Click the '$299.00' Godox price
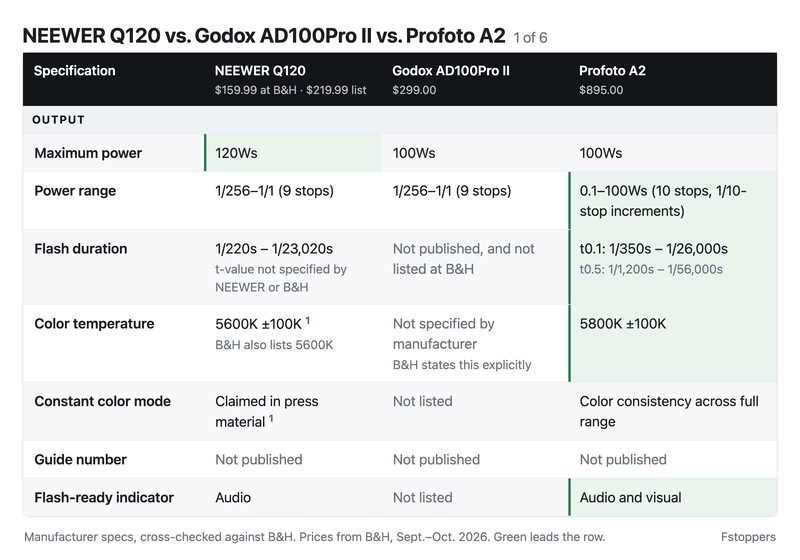Screen dimensions: 800x560 [414, 90]
